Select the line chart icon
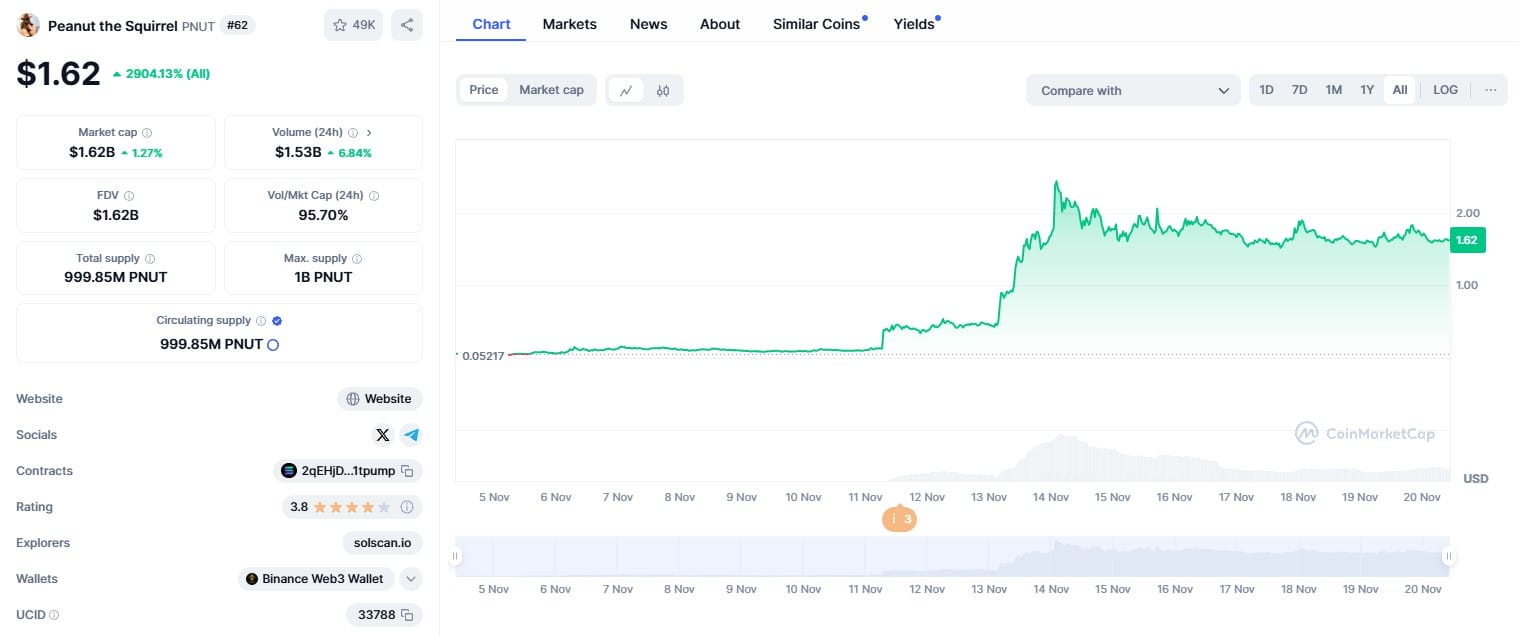 [x=626, y=90]
